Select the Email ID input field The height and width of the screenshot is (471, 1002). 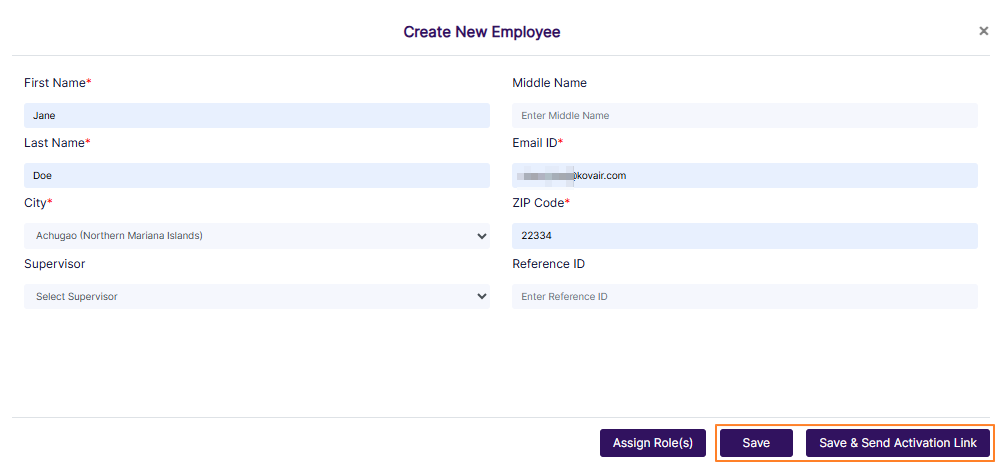click(744, 176)
